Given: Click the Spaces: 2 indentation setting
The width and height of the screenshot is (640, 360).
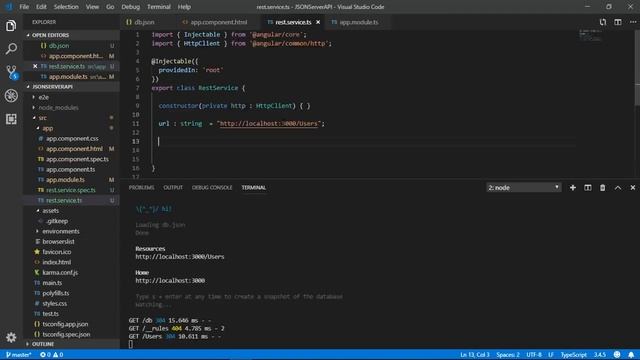Looking at the screenshot, I should click(x=508, y=354).
